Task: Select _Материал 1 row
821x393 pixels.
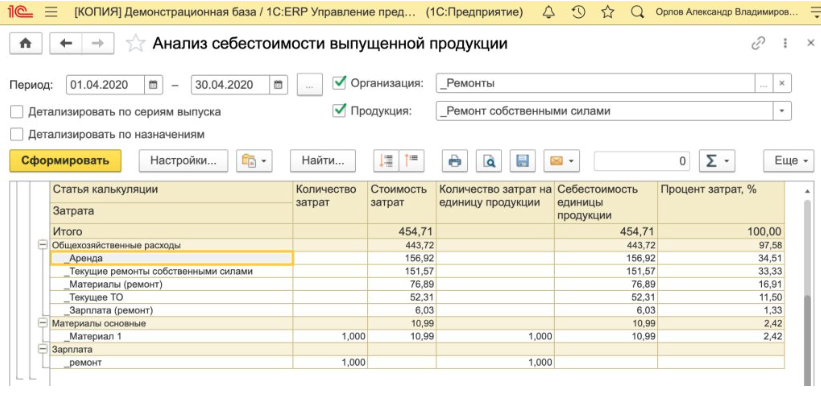Action: [x=172, y=336]
